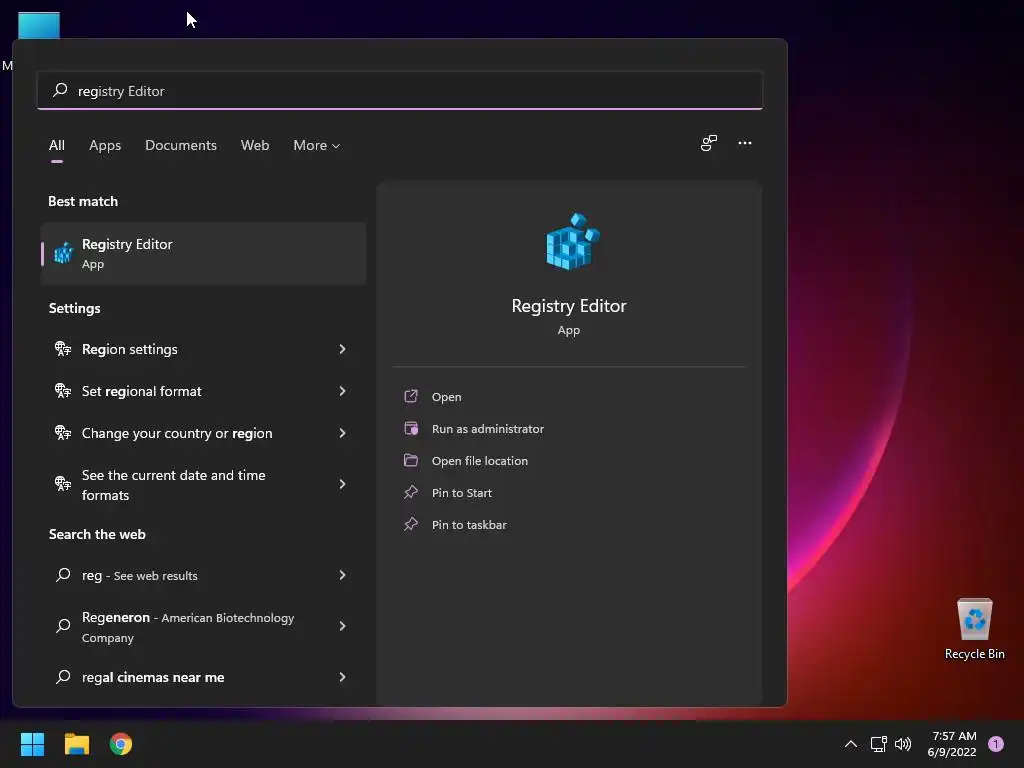1024x768 pixels.
Task: Expand Set regional format arrow
Action: pos(342,391)
